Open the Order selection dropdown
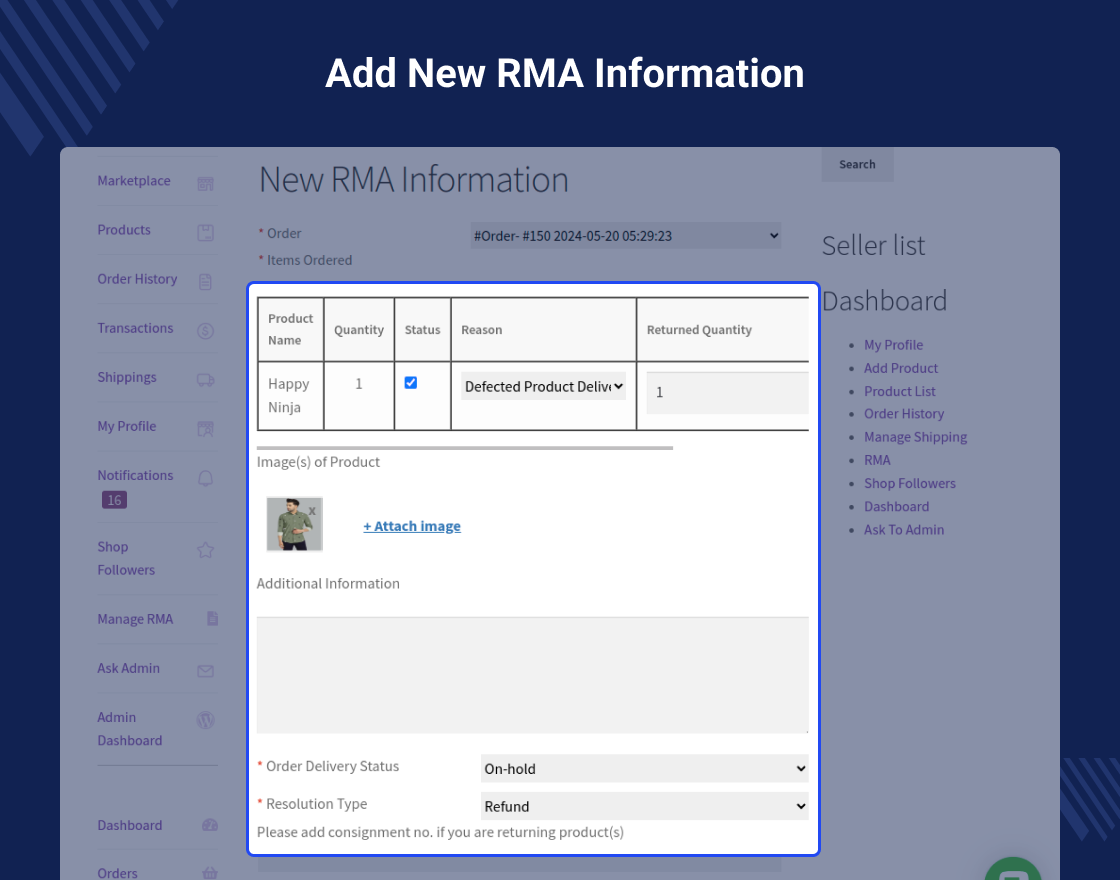This screenshot has height=880, width=1120. tap(625, 235)
